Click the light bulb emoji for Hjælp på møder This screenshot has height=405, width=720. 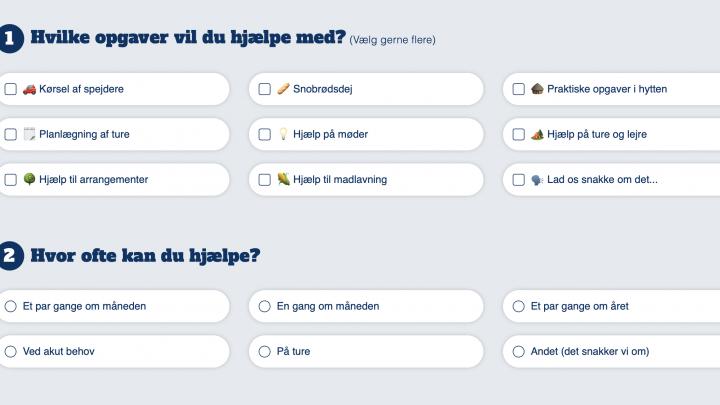(283, 134)
